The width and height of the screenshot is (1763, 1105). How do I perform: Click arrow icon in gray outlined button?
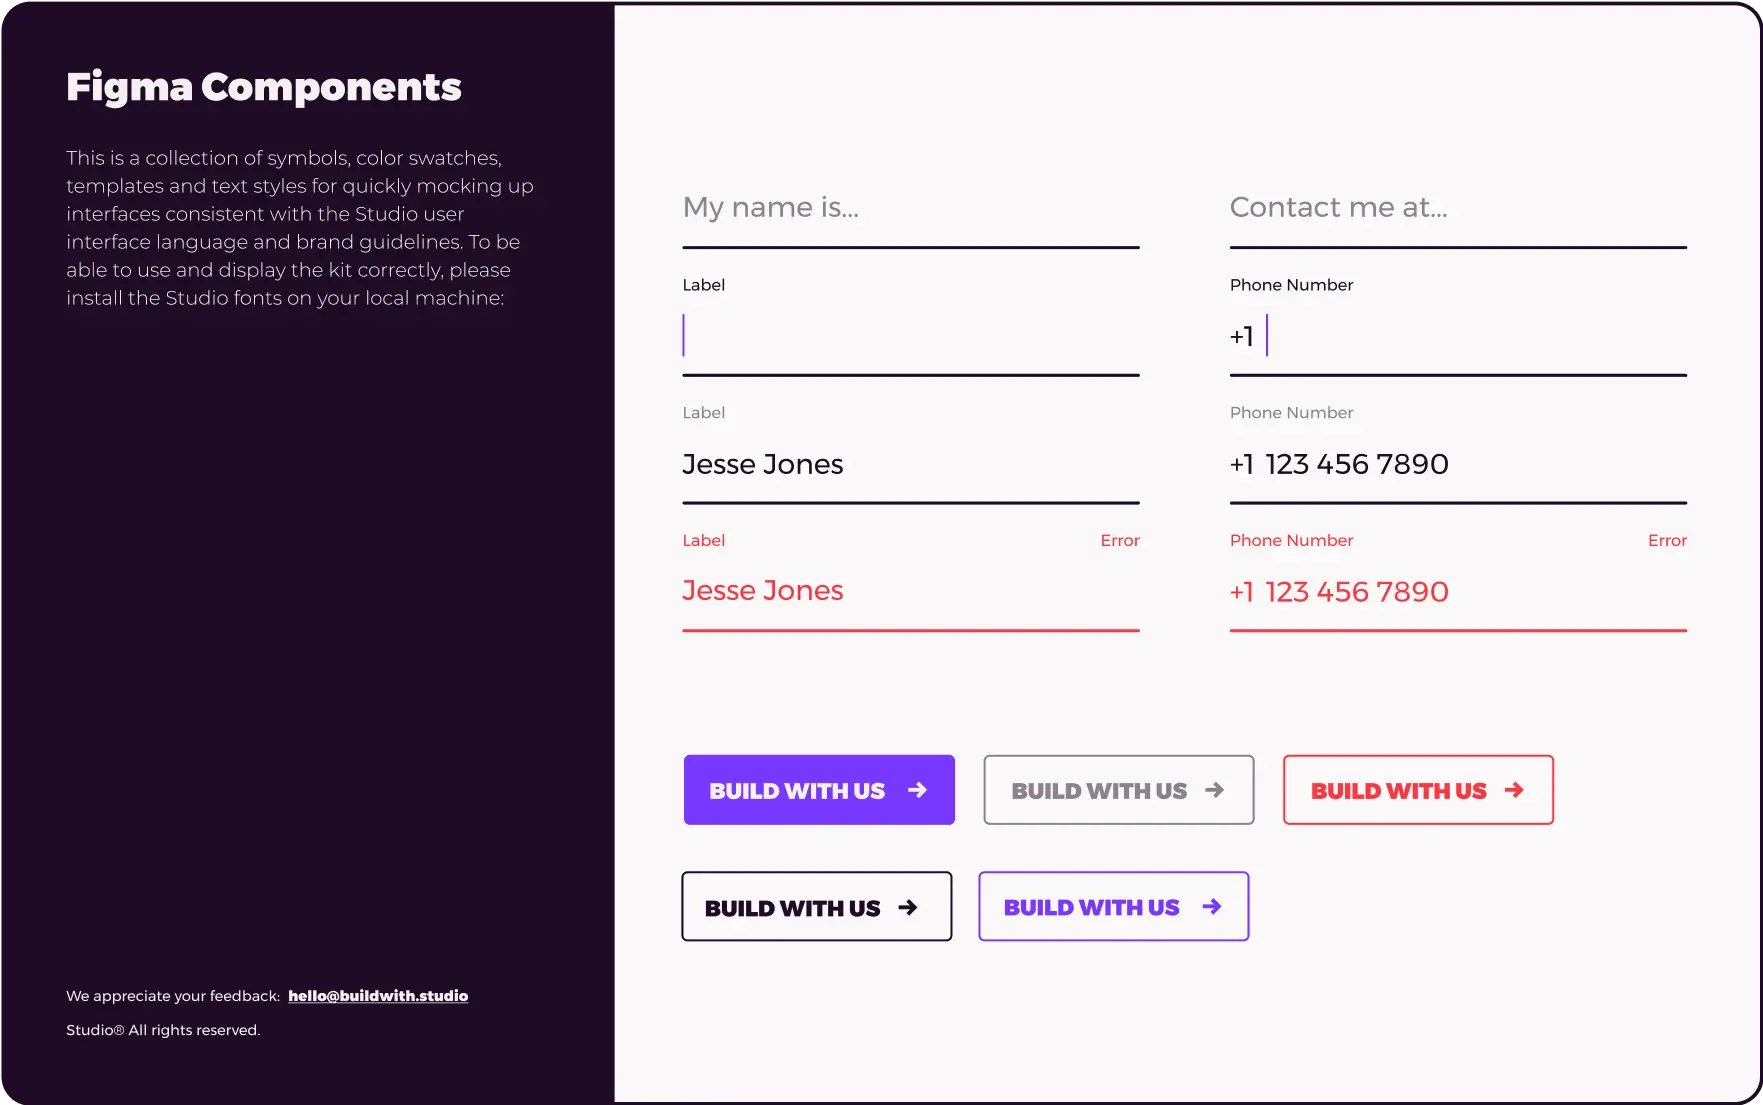point(1214,790)
